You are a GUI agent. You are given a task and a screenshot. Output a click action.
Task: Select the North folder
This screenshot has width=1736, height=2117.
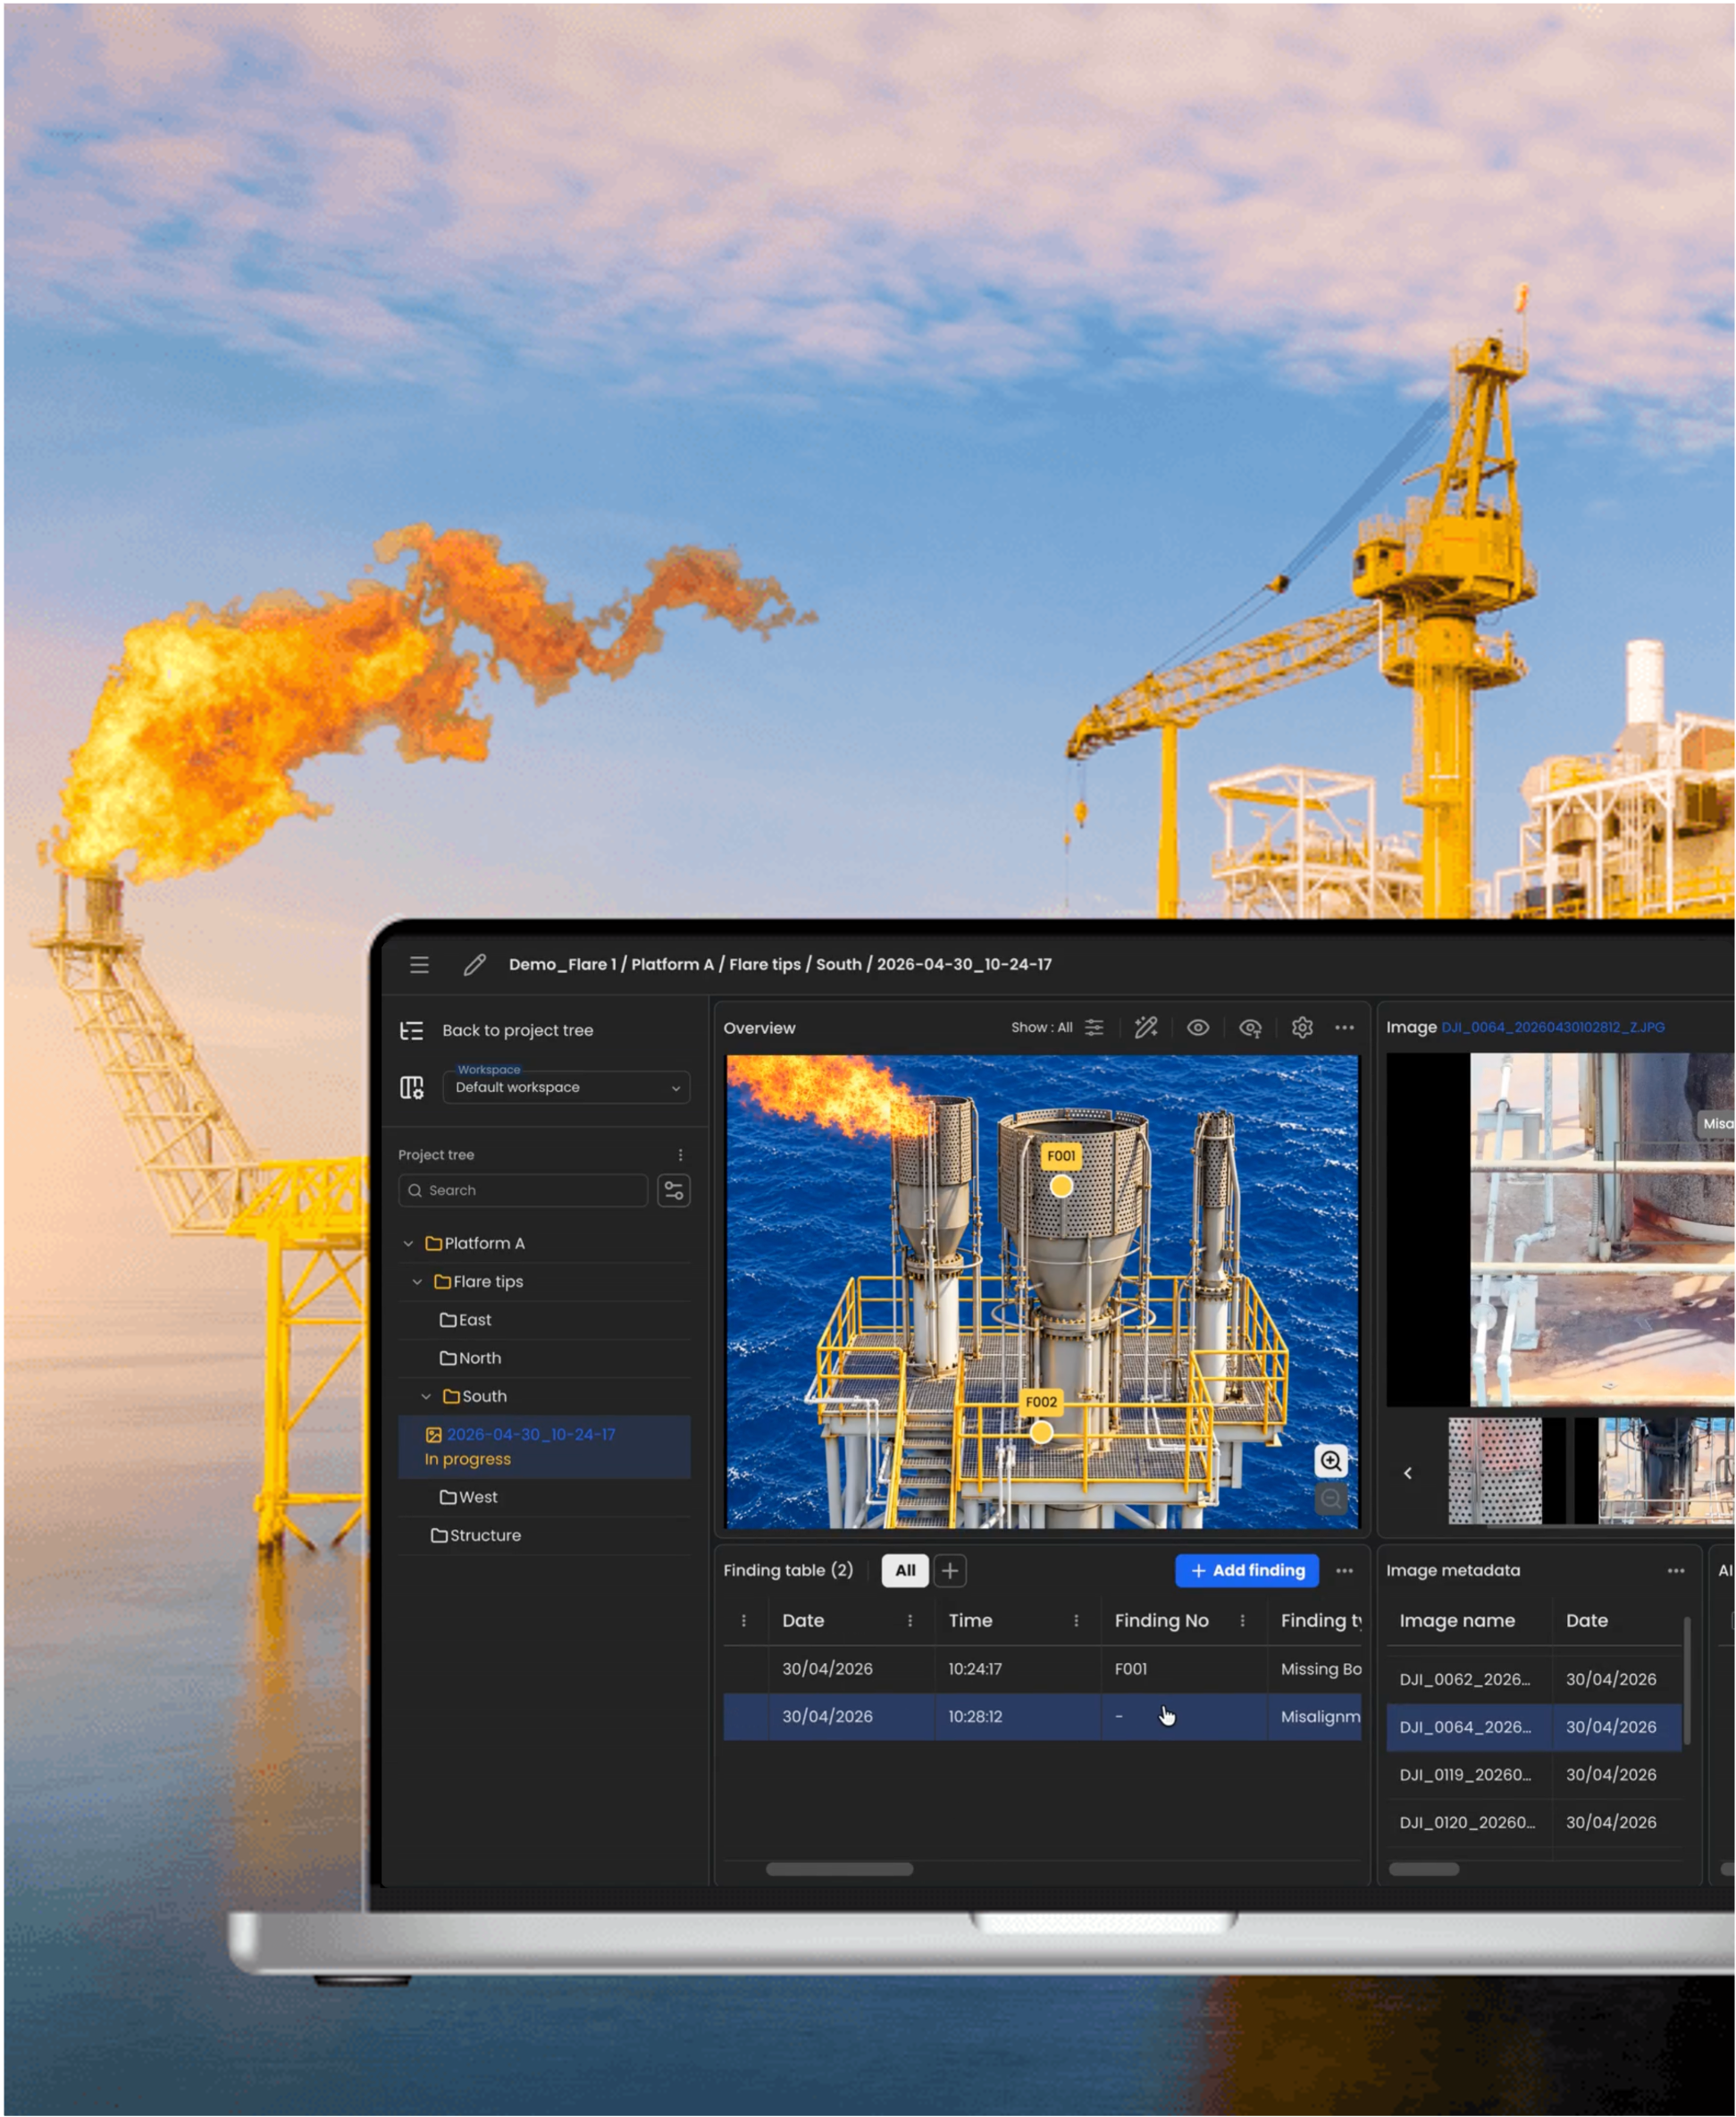point(471,1358)
